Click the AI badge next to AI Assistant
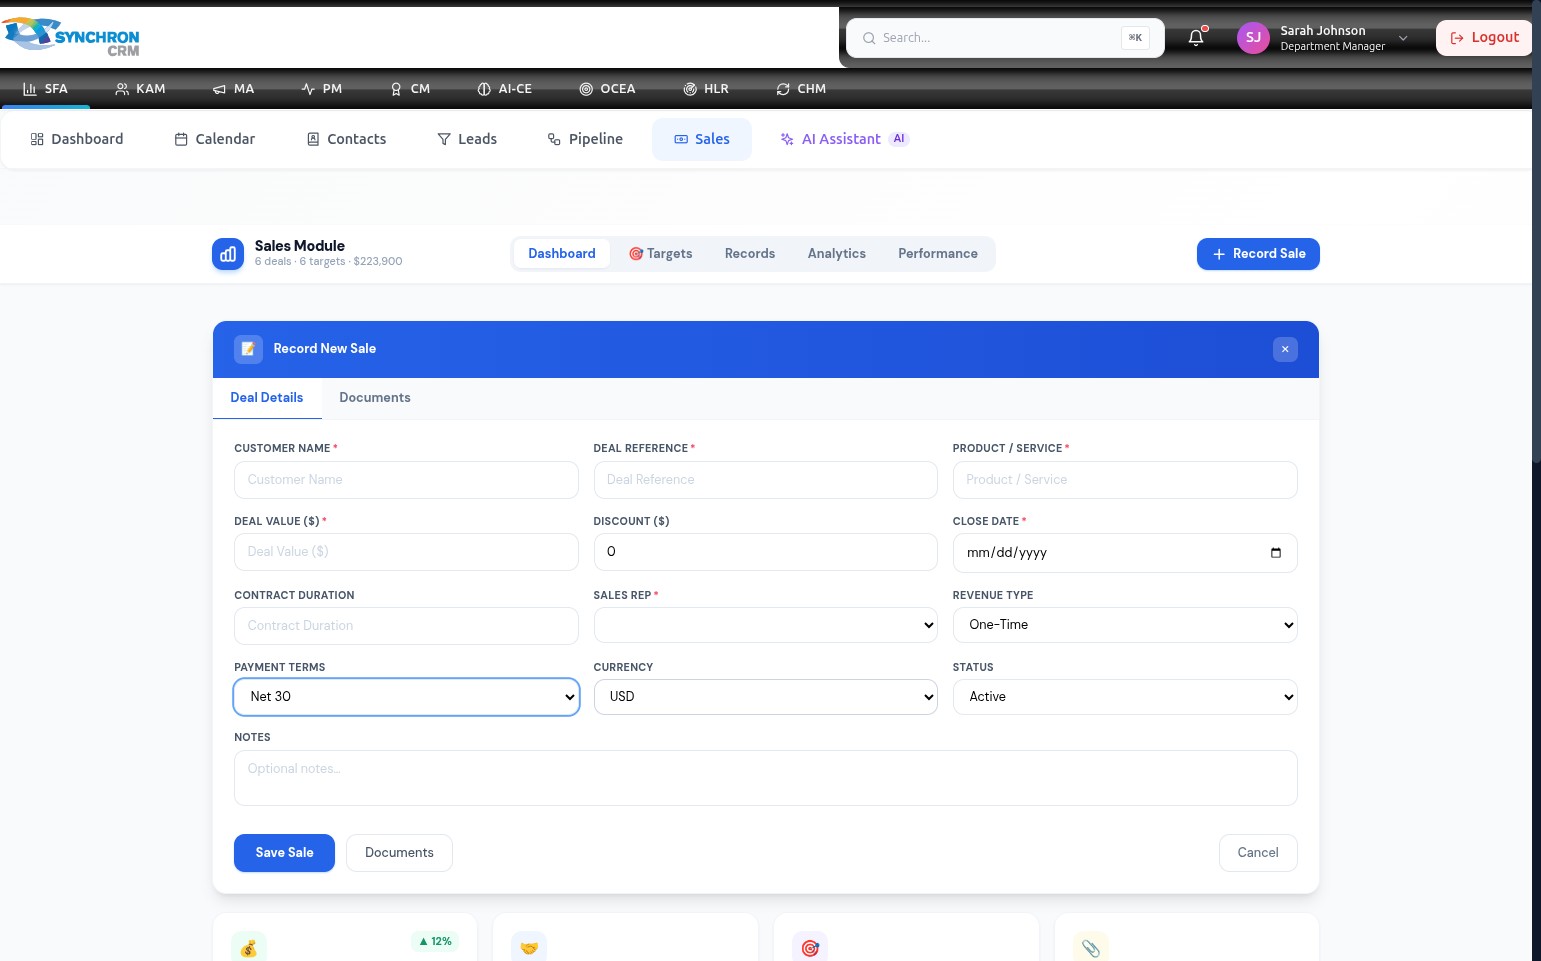1541x961 pixels. coord(899,139)
